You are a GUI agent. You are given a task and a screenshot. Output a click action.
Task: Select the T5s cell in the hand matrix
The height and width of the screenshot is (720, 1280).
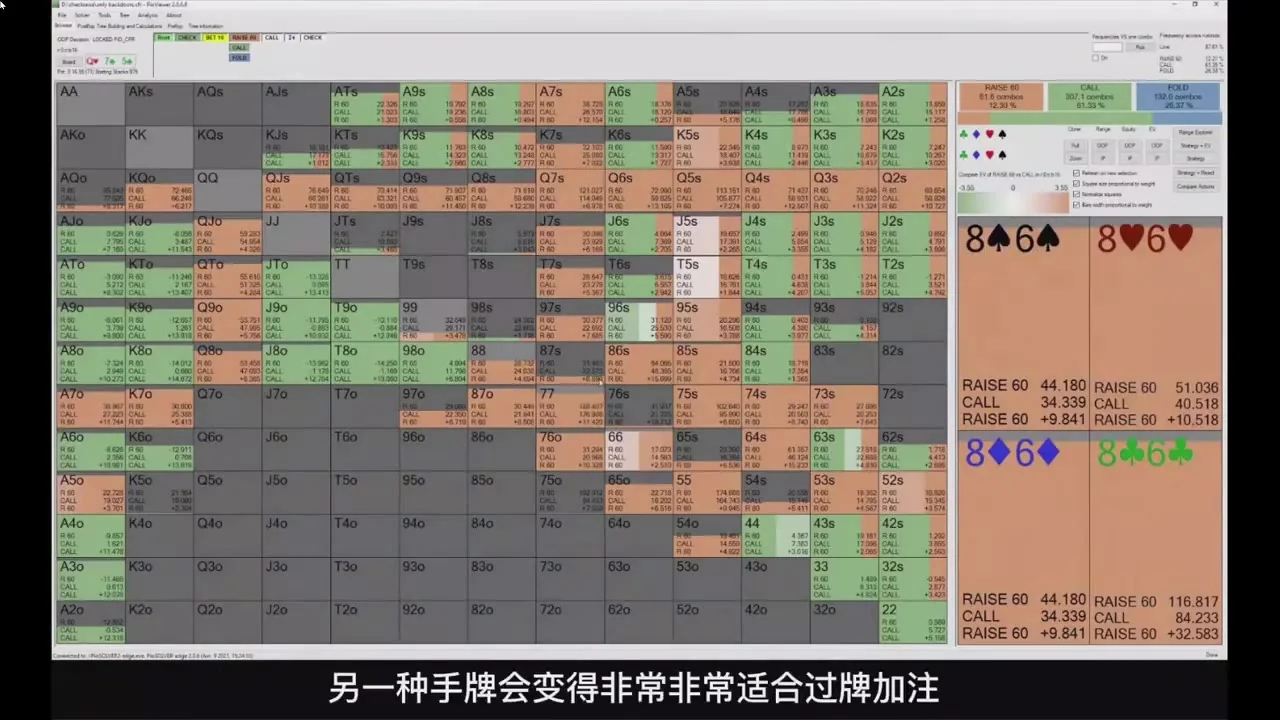(706, 277)
